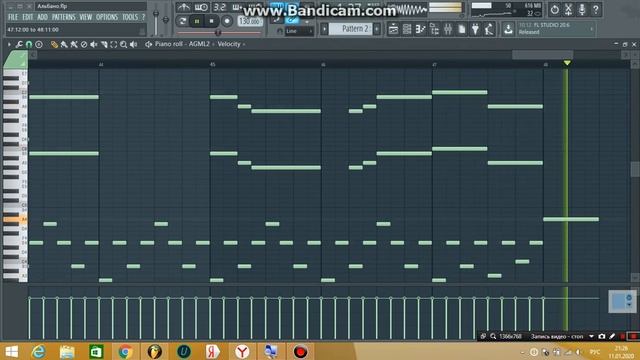Open the help question mark button
The height and width of the screenshot is (360, 640).
pos(596,9)
